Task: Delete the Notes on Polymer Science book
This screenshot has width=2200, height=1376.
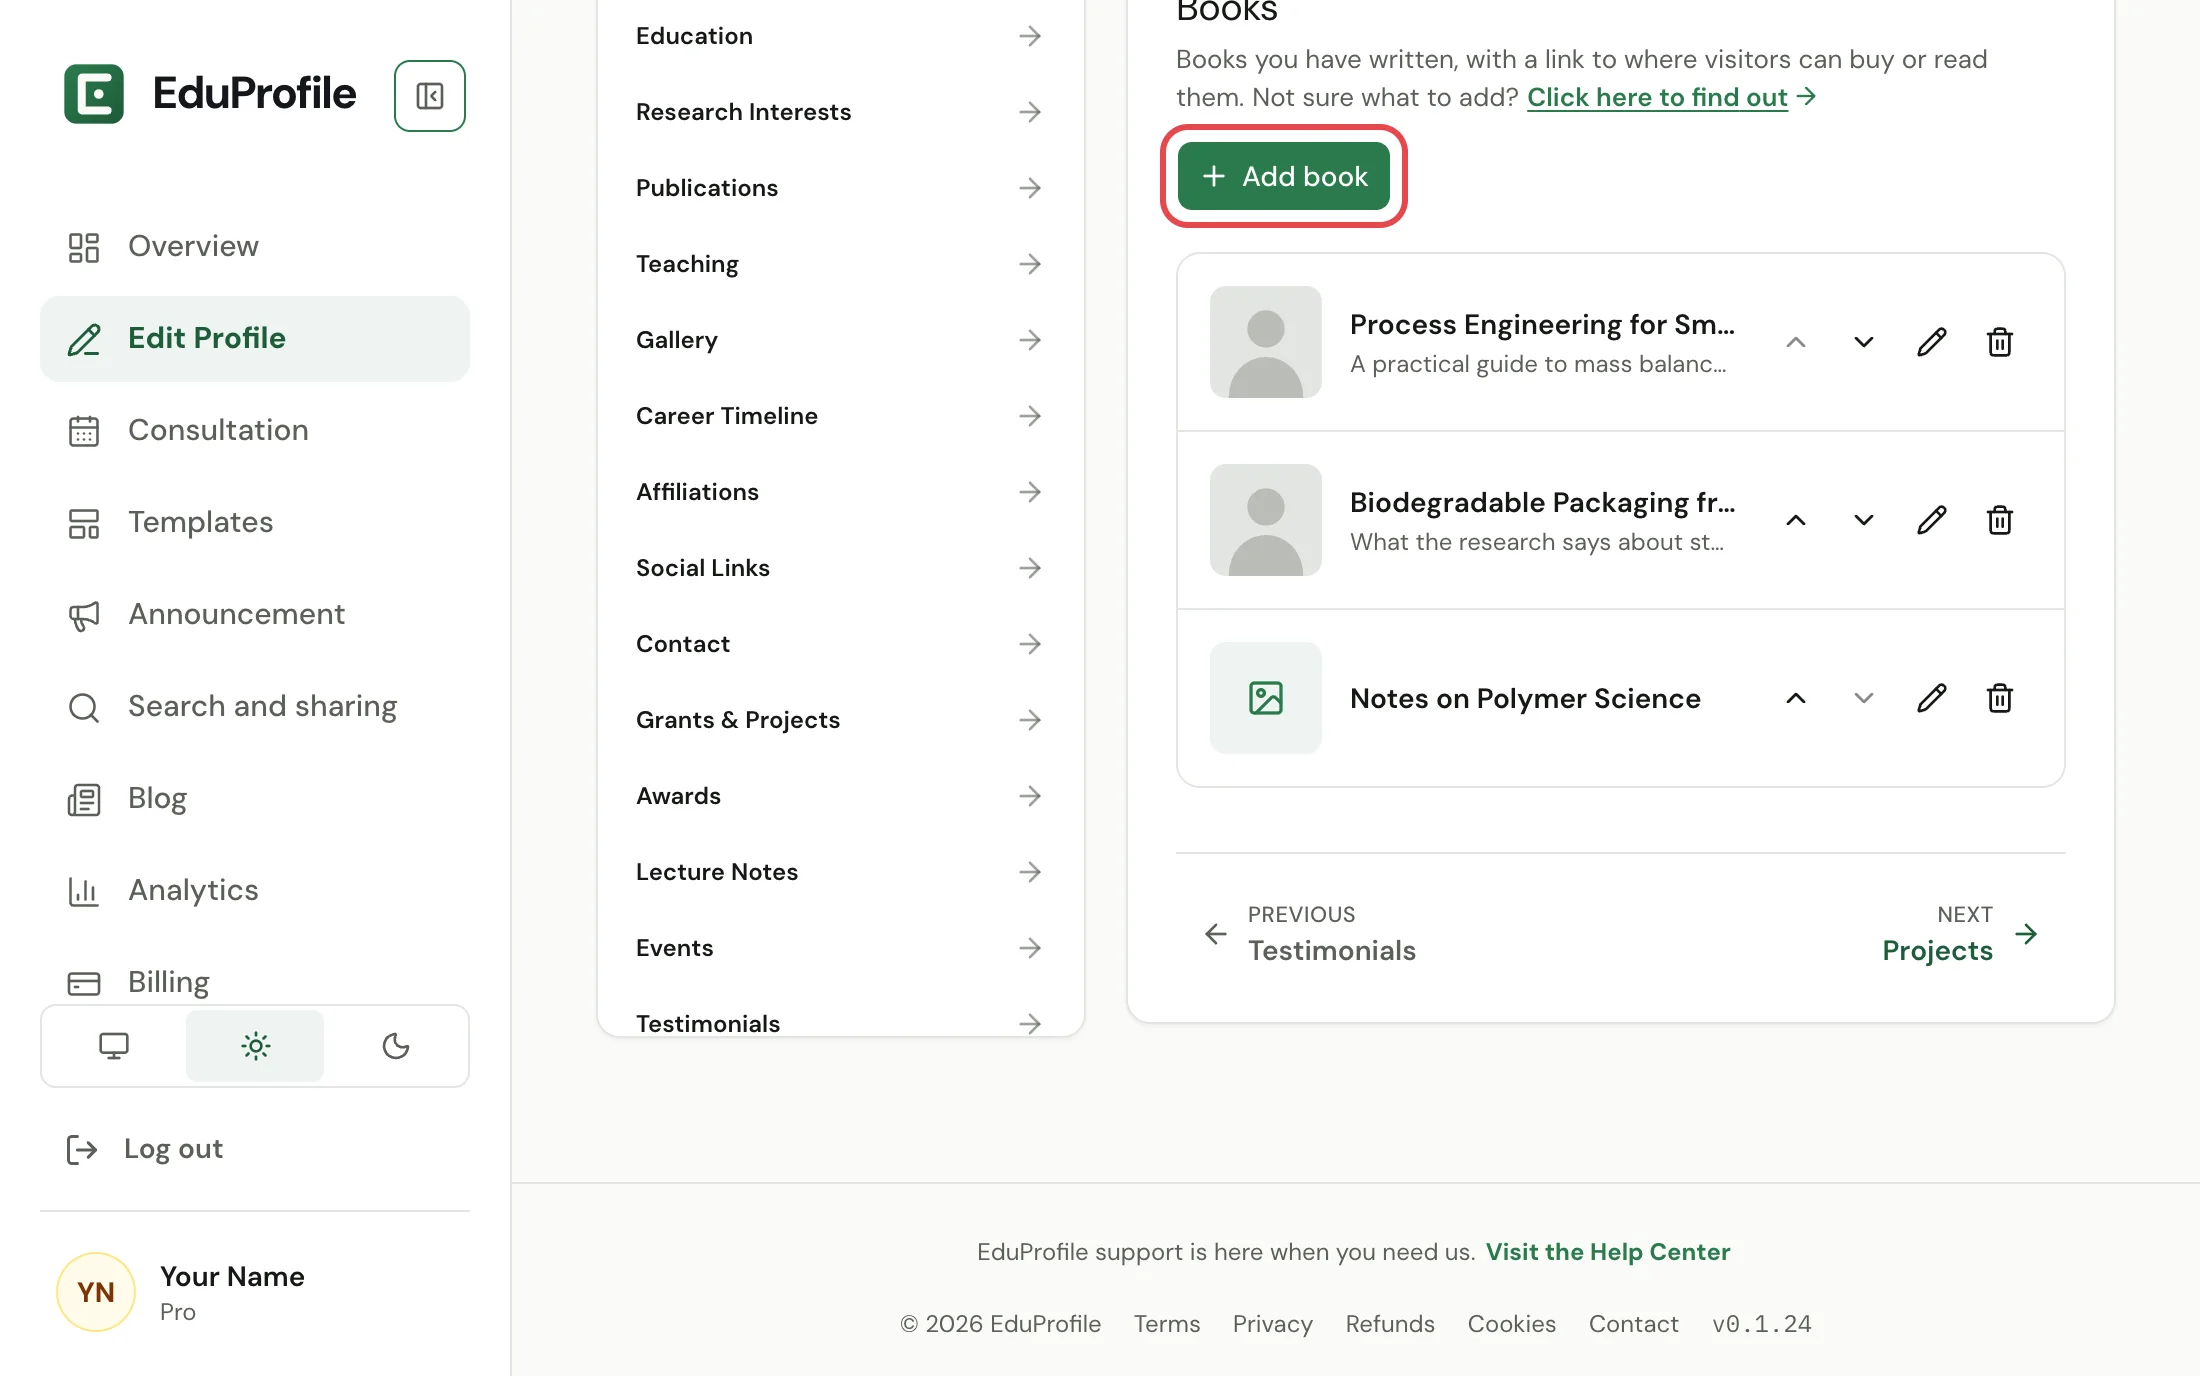Action: click(2000, 698)
